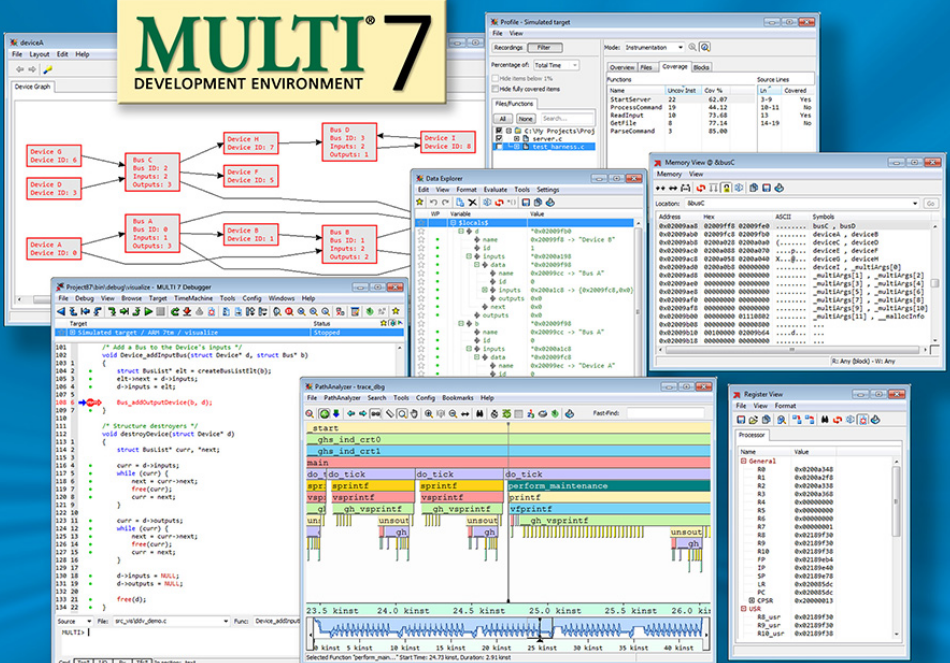Click the black X delete icon in Data Explorer
950x663 pixels.
click(x=473, y=202)
